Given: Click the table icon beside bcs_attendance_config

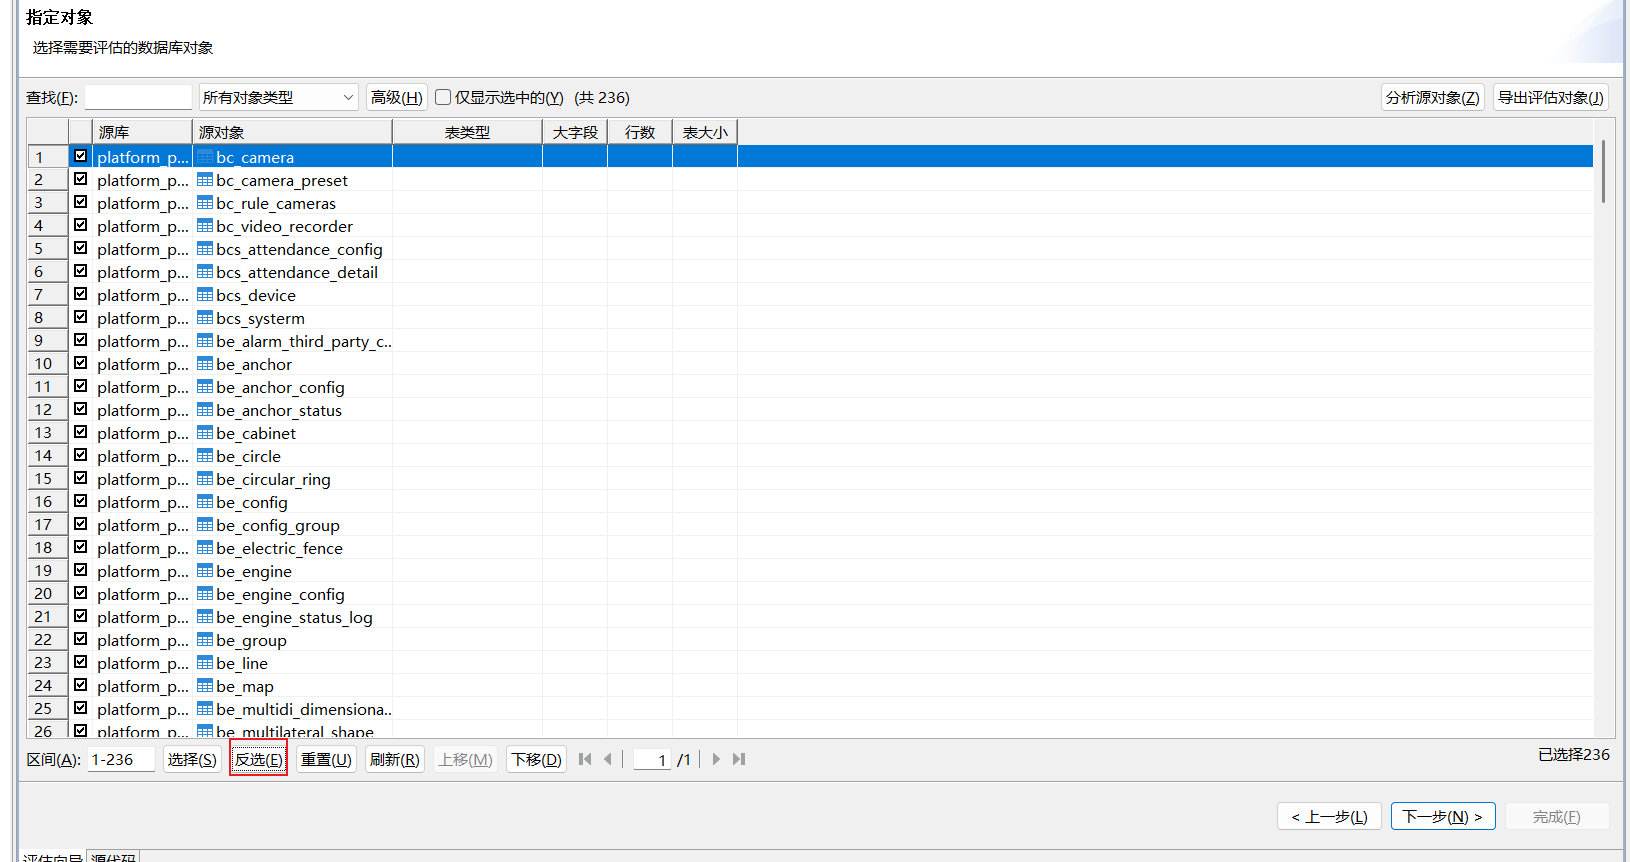Looking at the screenshot, I should coord(205,248).
